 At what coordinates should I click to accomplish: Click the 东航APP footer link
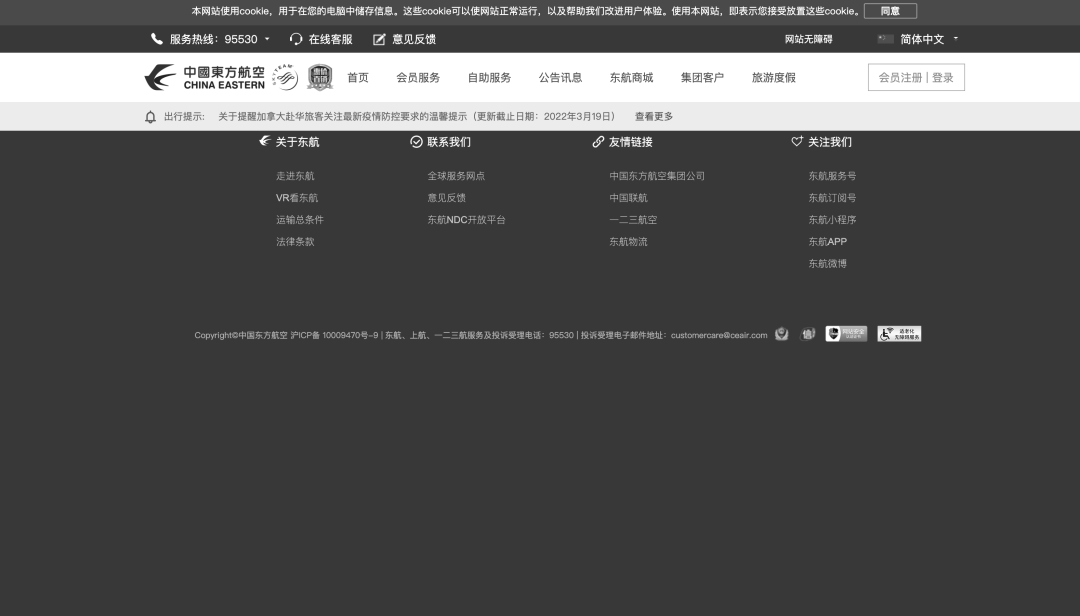pos(827,242)
